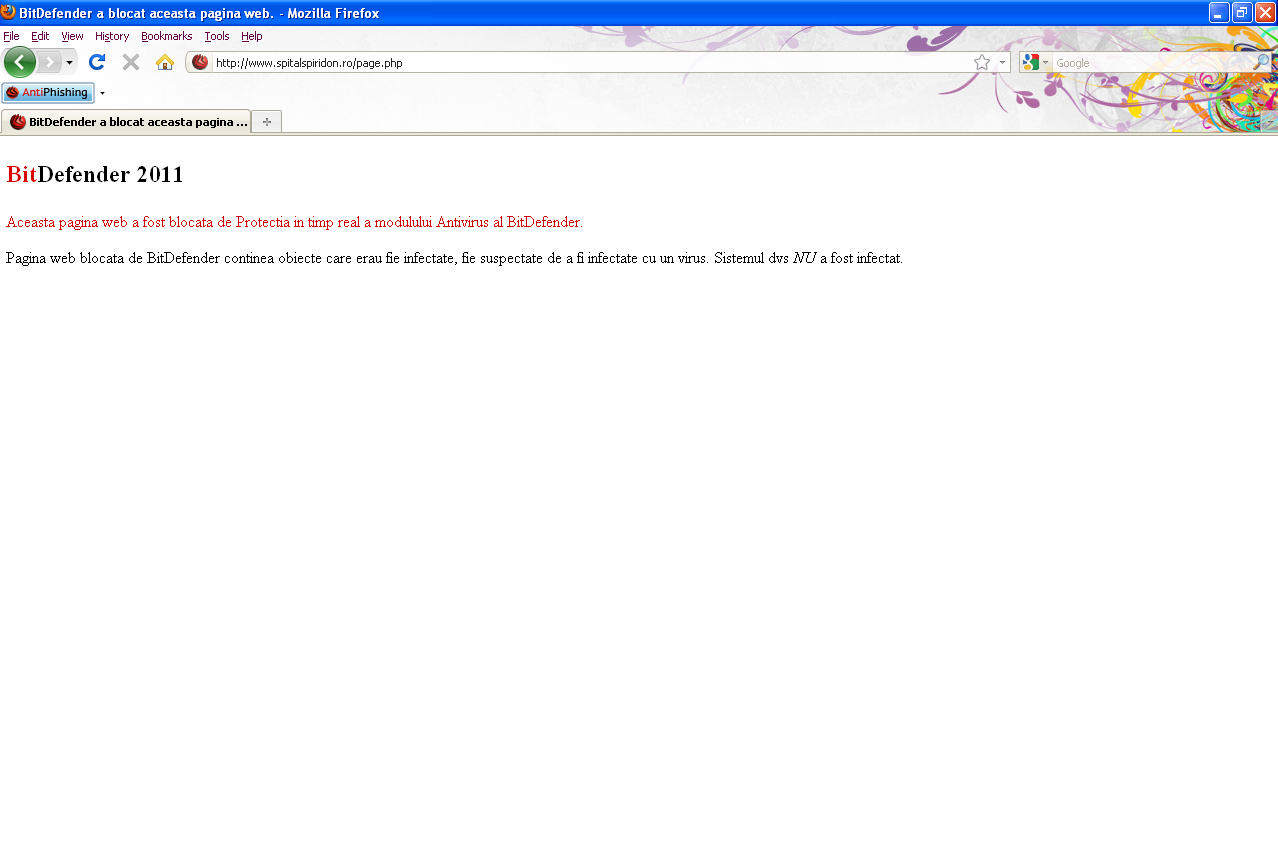Open the File menu

[11, 36]
